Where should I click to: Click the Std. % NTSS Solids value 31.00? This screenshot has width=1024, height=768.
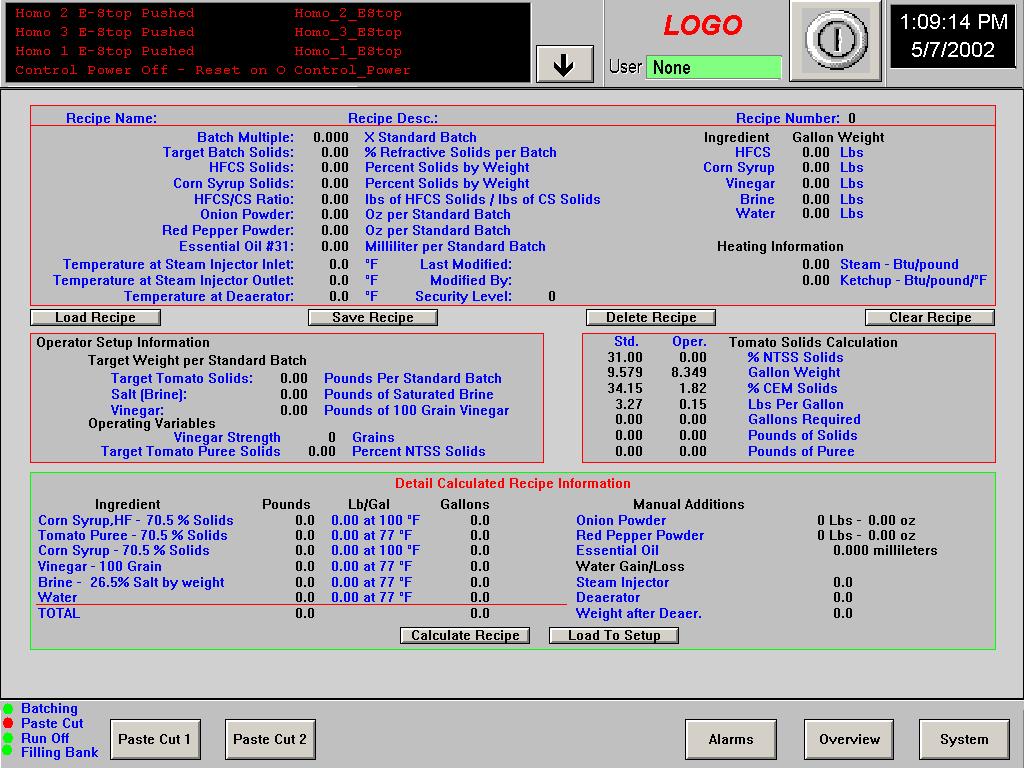click(x=625, y=357)
